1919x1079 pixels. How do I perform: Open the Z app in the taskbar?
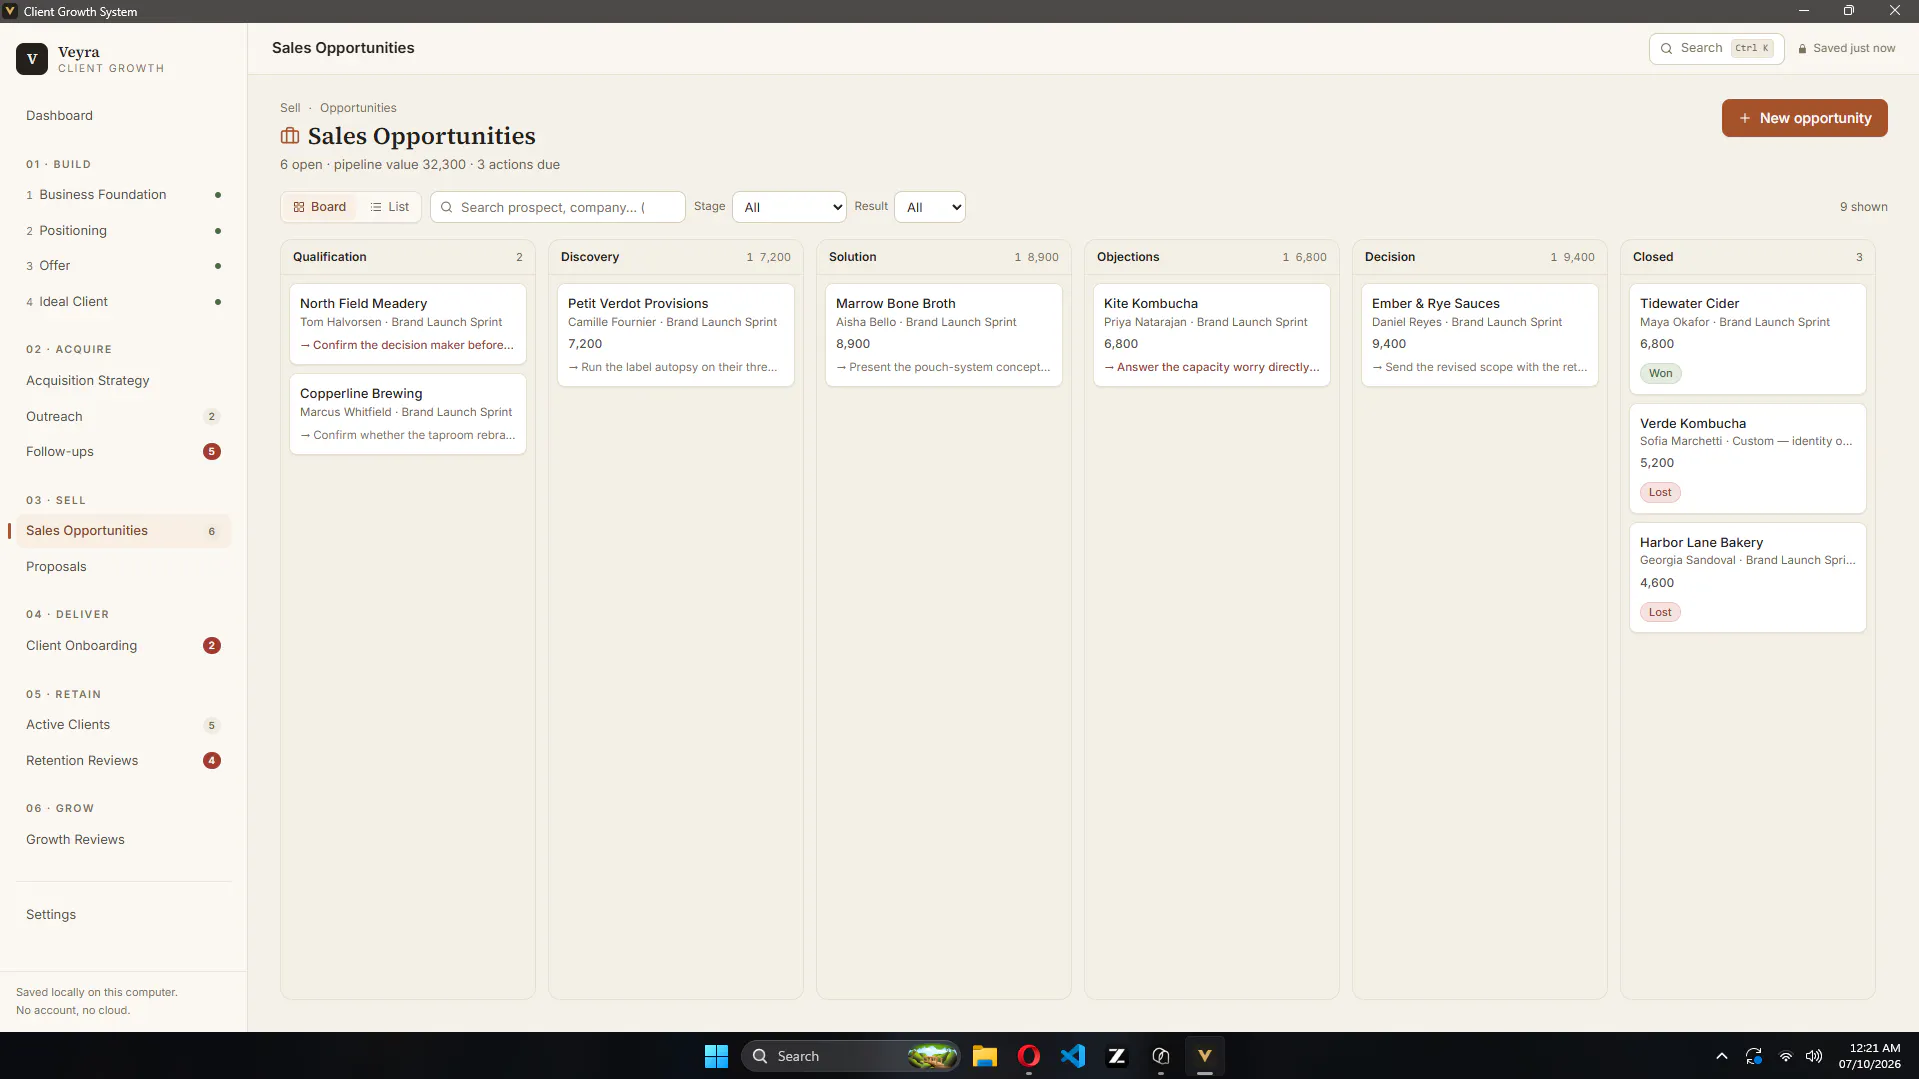[x=1117, y=1056]
